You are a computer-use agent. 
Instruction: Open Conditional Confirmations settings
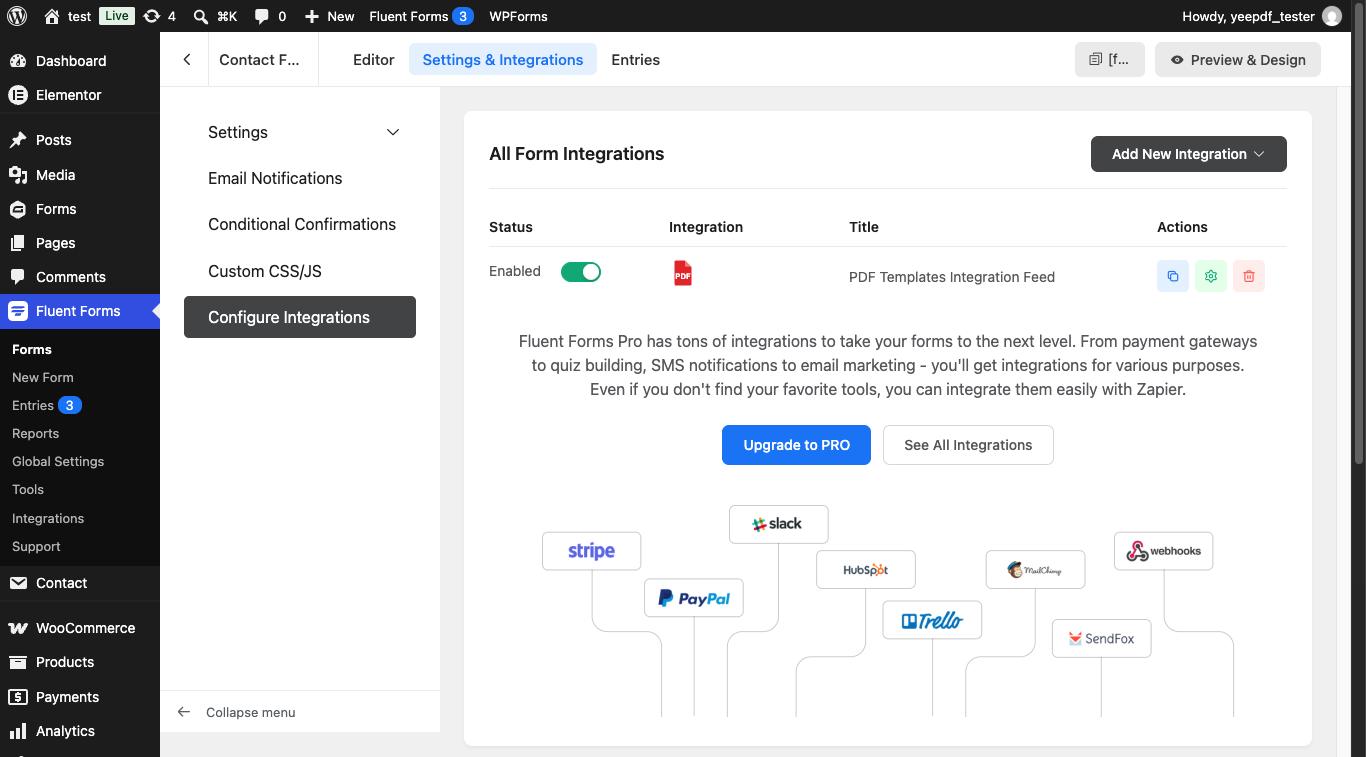[x=302, y=224]
